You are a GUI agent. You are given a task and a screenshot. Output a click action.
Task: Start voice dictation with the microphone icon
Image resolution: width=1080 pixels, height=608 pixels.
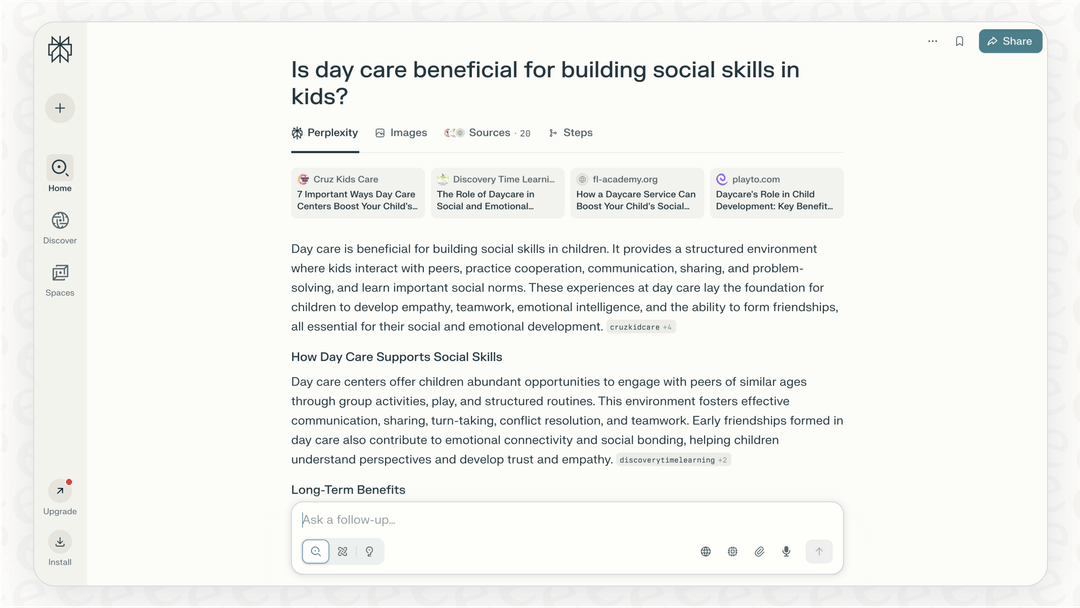(x=786, y=551)
